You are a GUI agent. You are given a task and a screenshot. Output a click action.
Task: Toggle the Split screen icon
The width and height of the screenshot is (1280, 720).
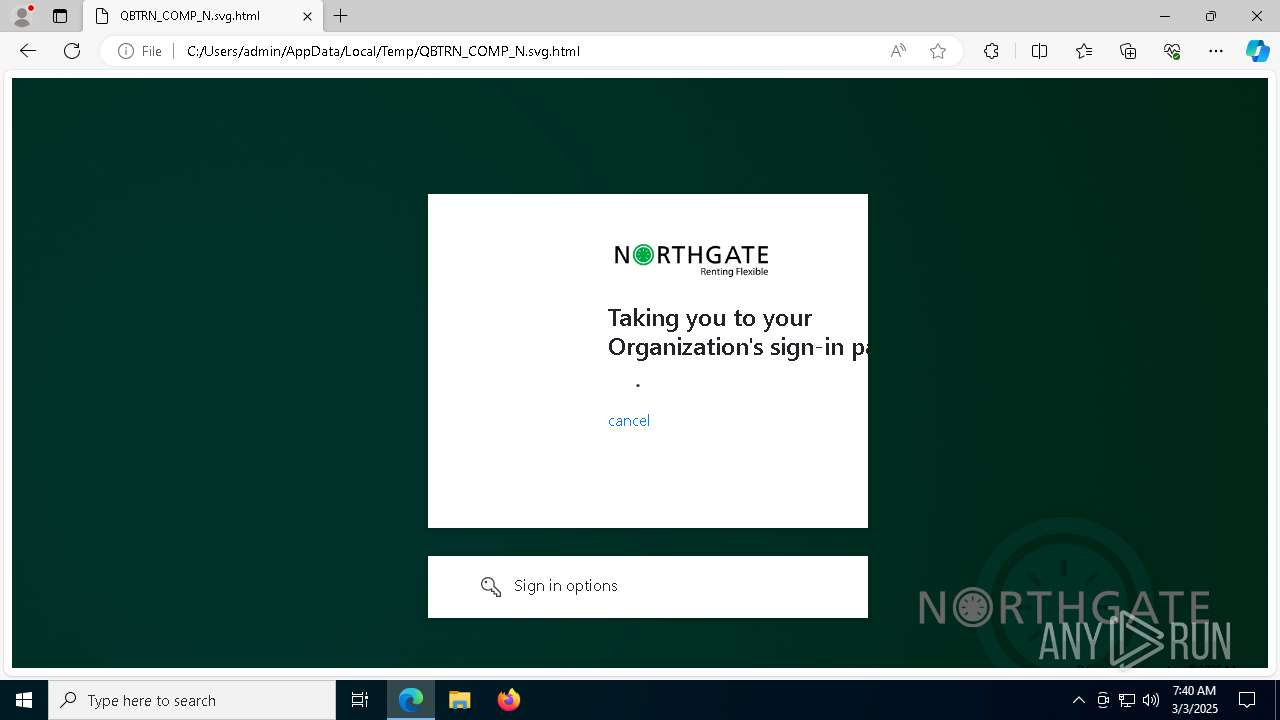(x=1039, y=51)
